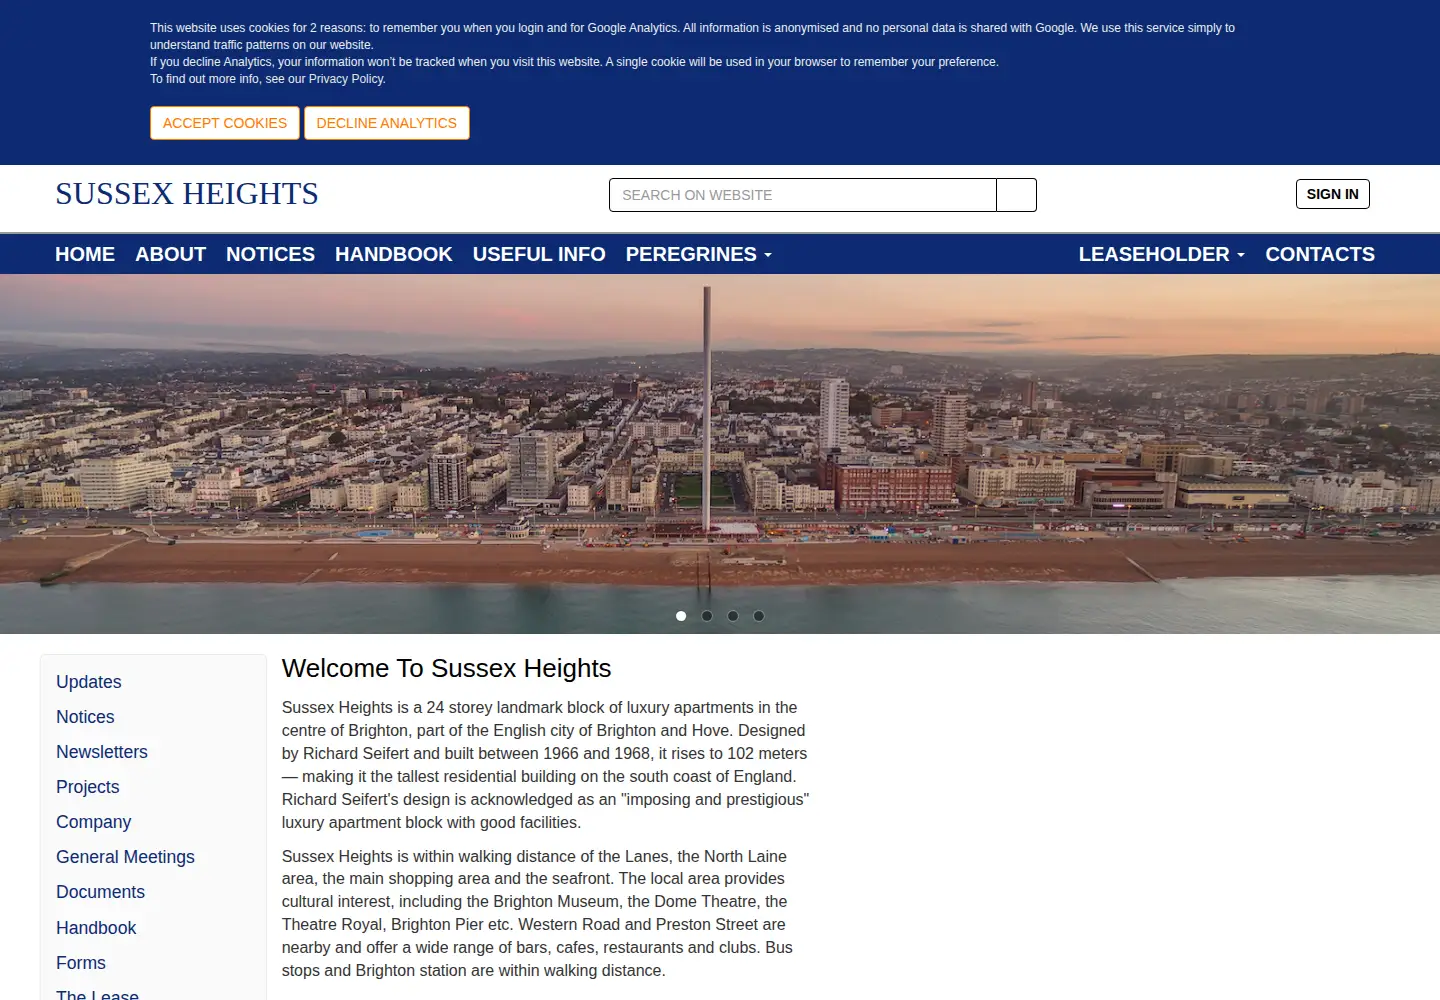Go to Home in the navigation bar
Viewport: 1440px width, 1000px height.
click(85, 254)
